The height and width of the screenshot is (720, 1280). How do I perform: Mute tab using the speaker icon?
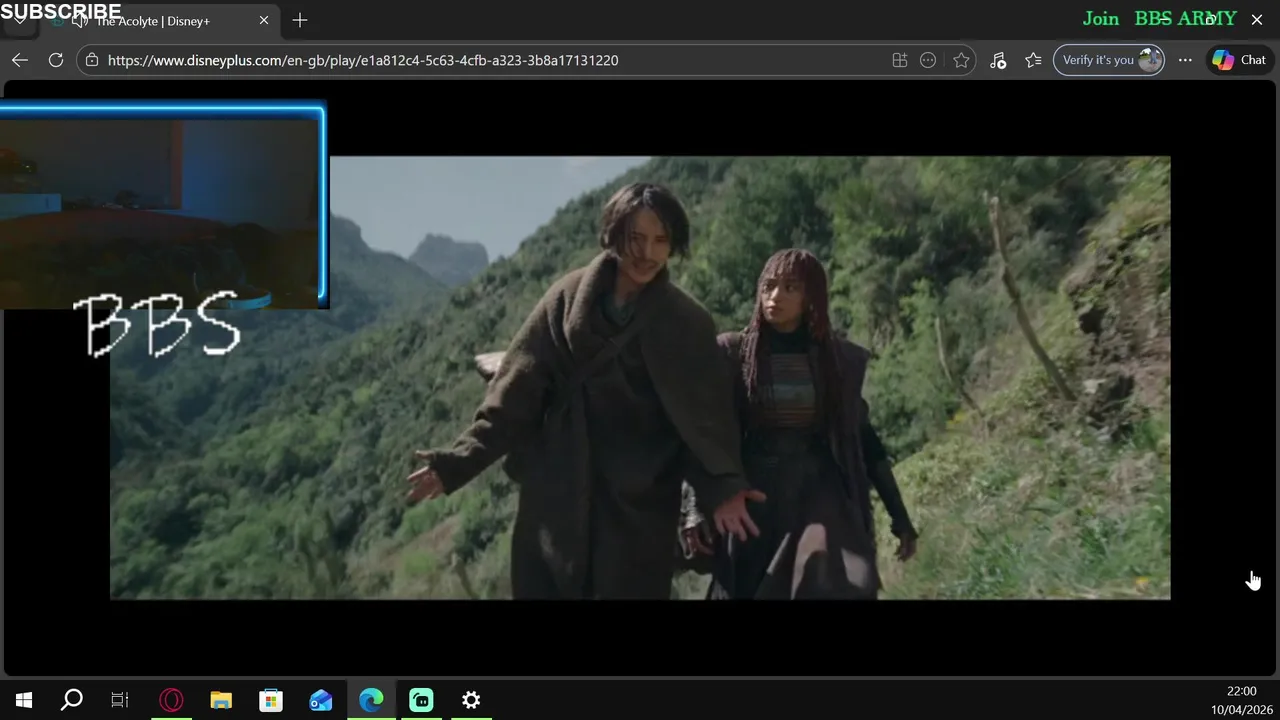coord(81,21)
